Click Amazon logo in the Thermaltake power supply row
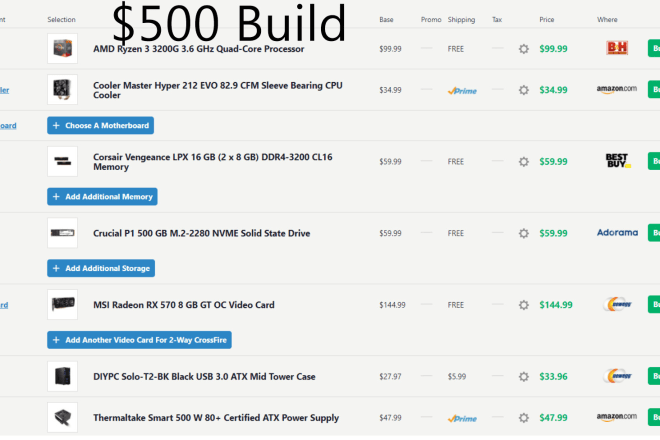660x440 pixels. point(617,417)
